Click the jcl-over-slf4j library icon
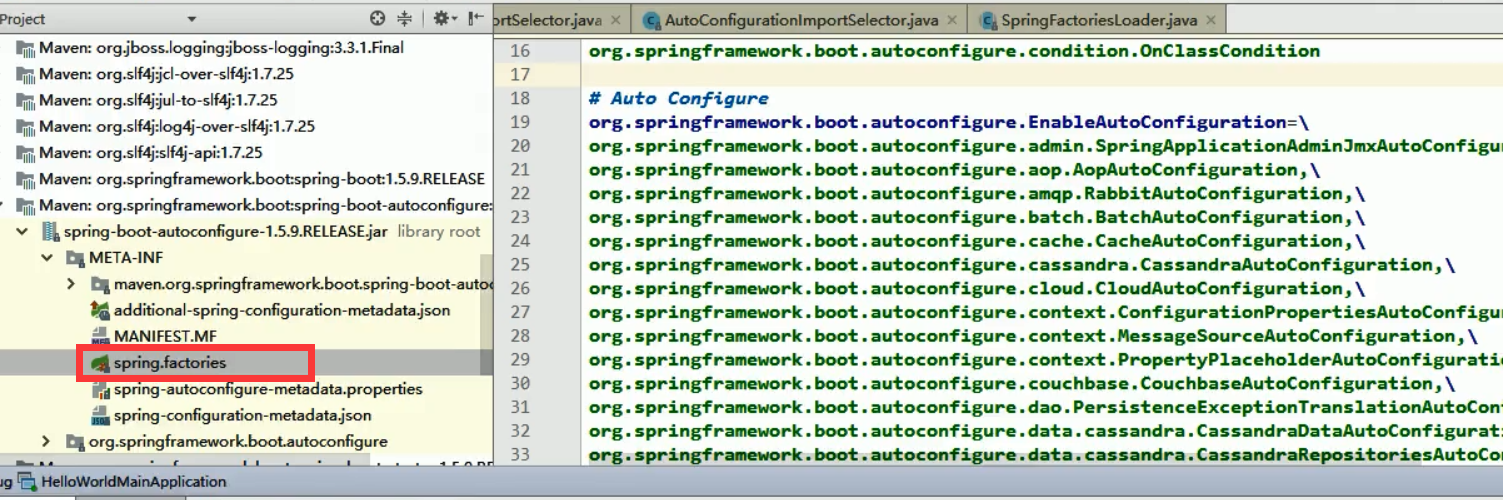1503x500 pixels. tap(26, 74)
